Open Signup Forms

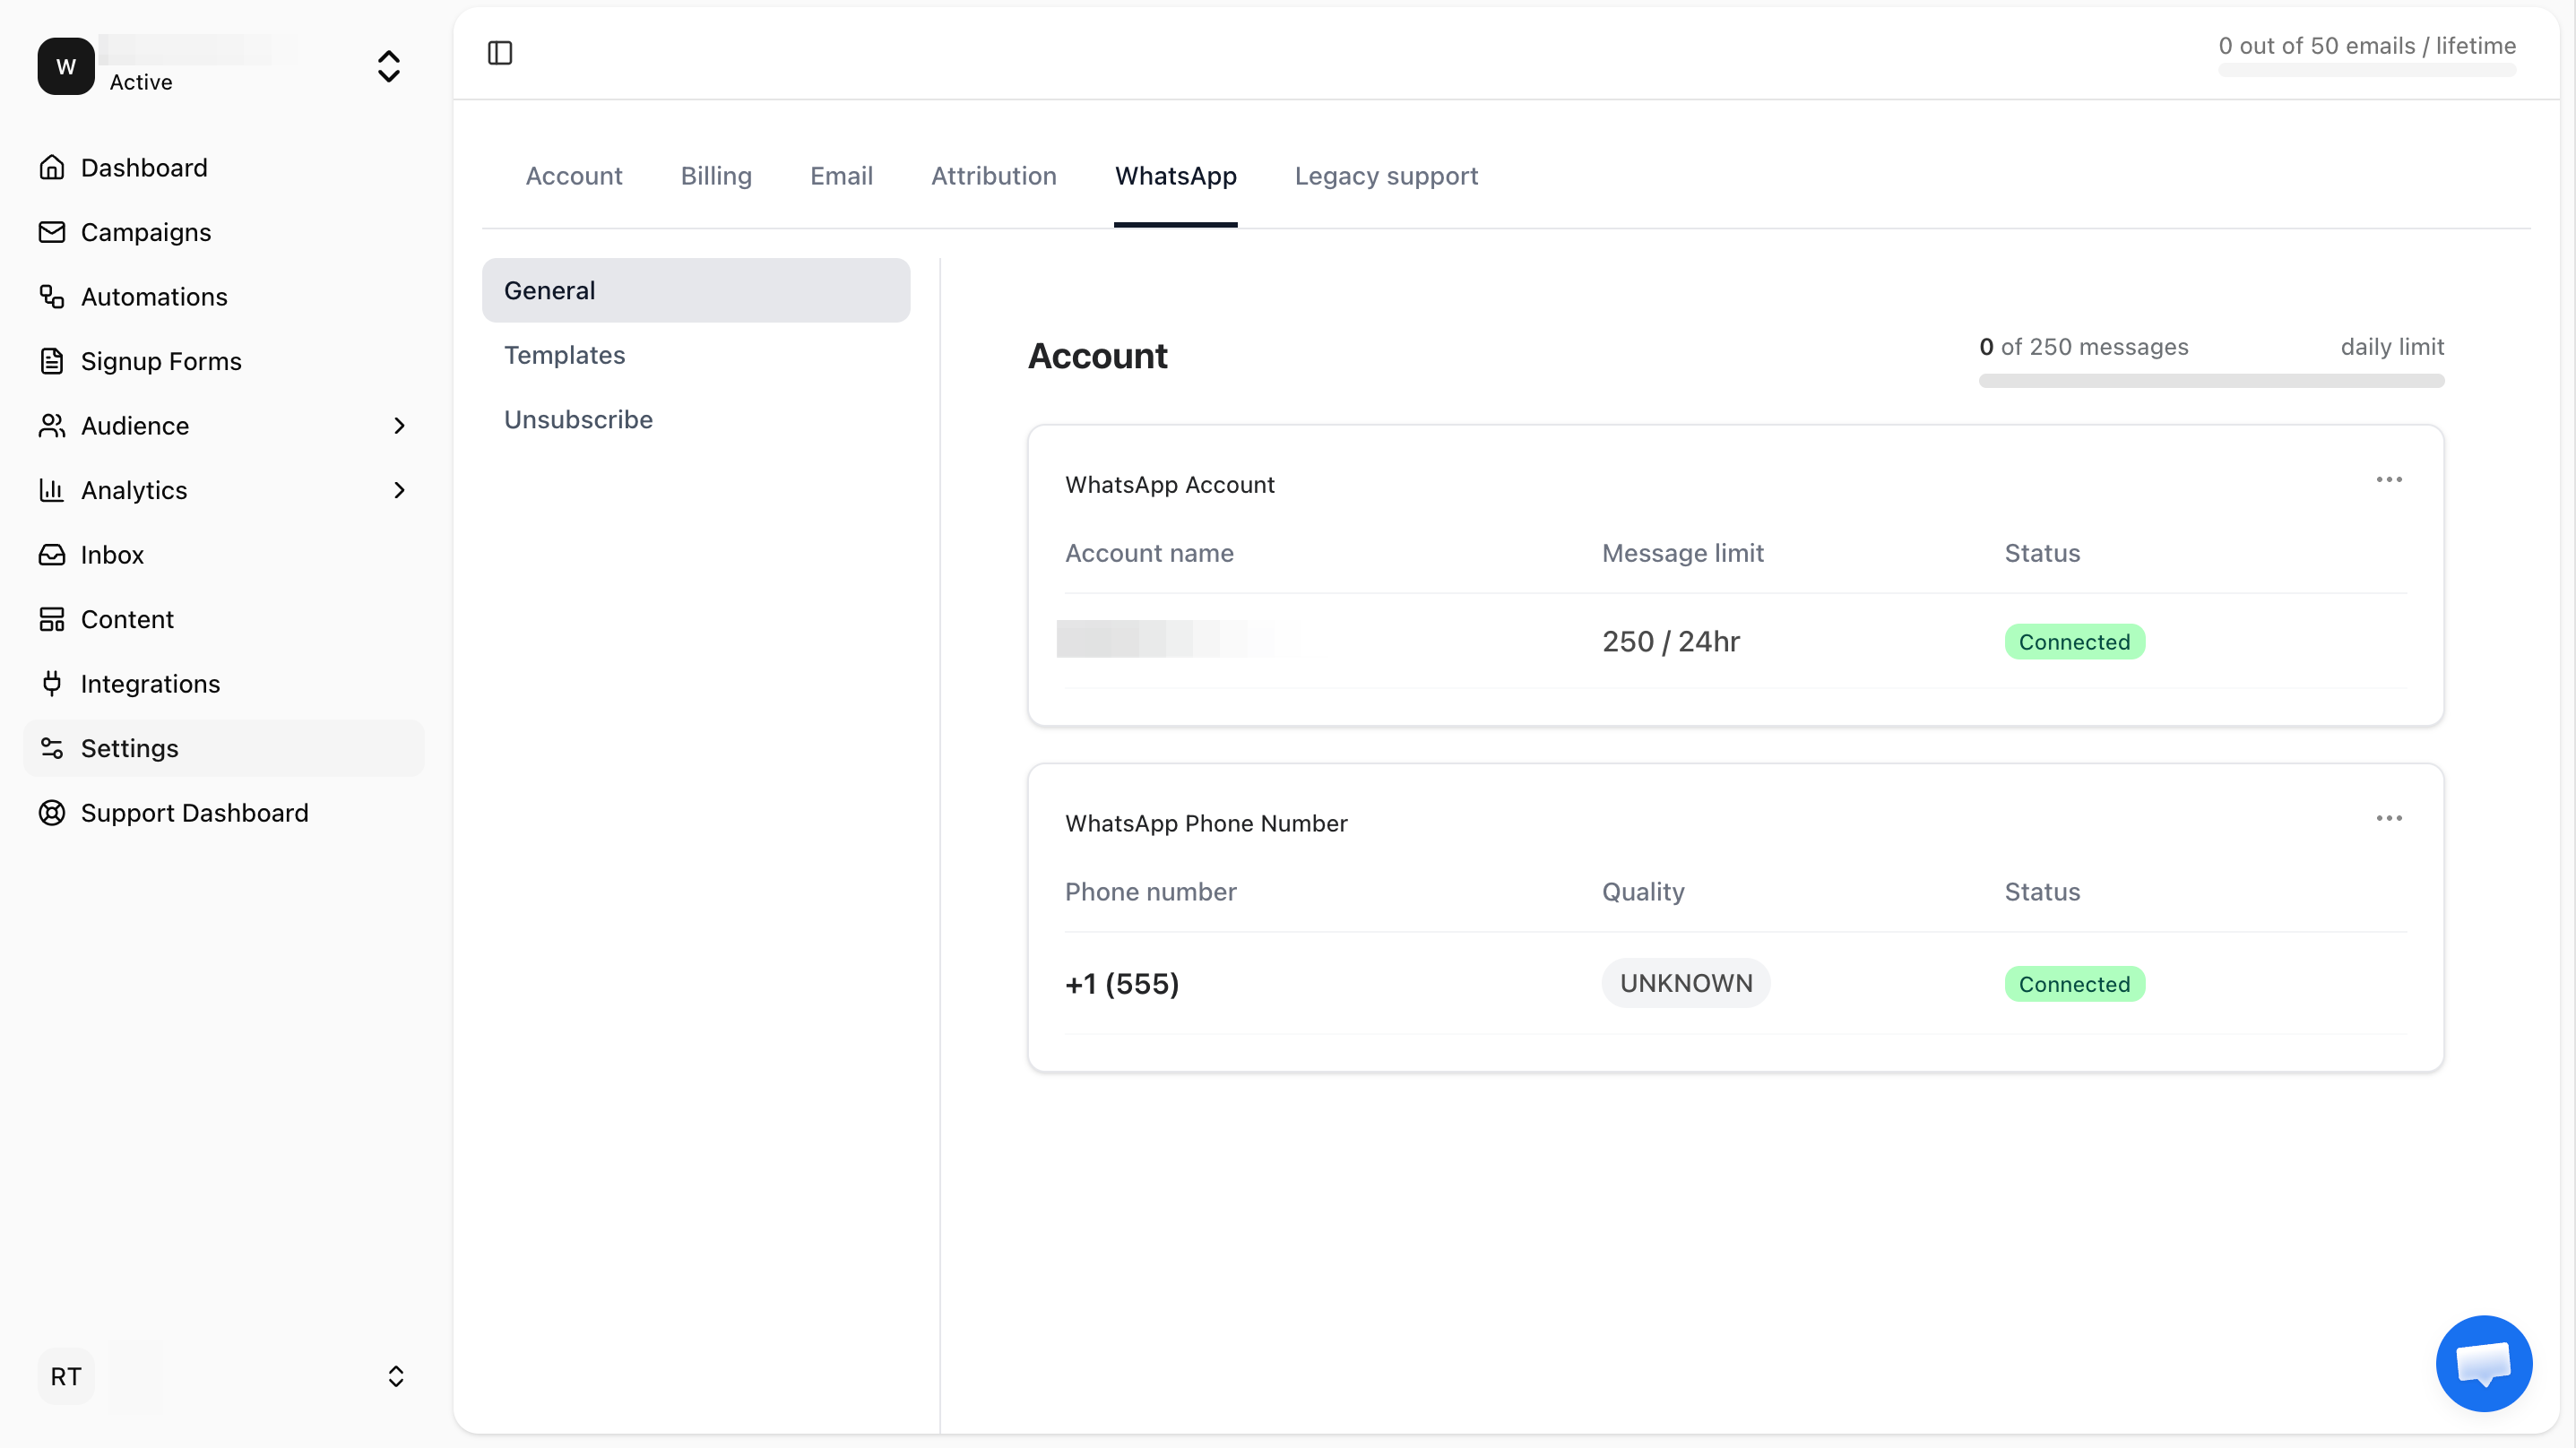(x=161, y=361)
